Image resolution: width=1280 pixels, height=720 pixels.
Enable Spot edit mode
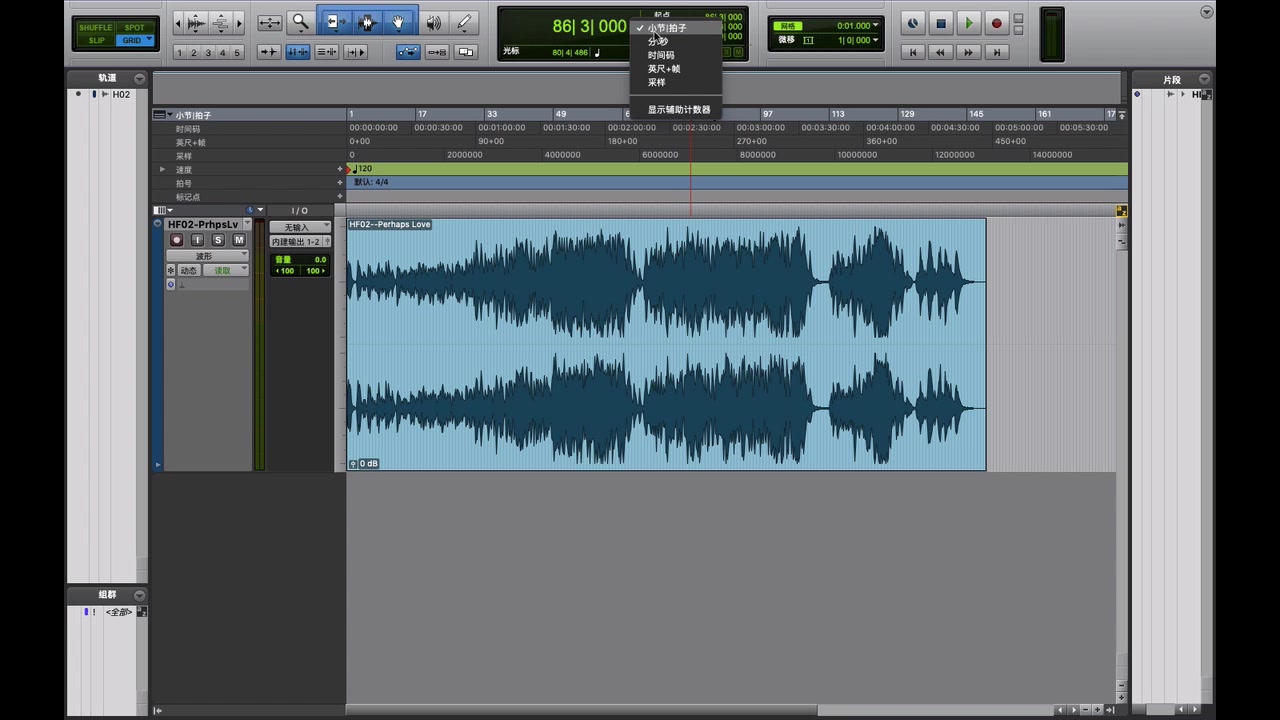(134, 28)
